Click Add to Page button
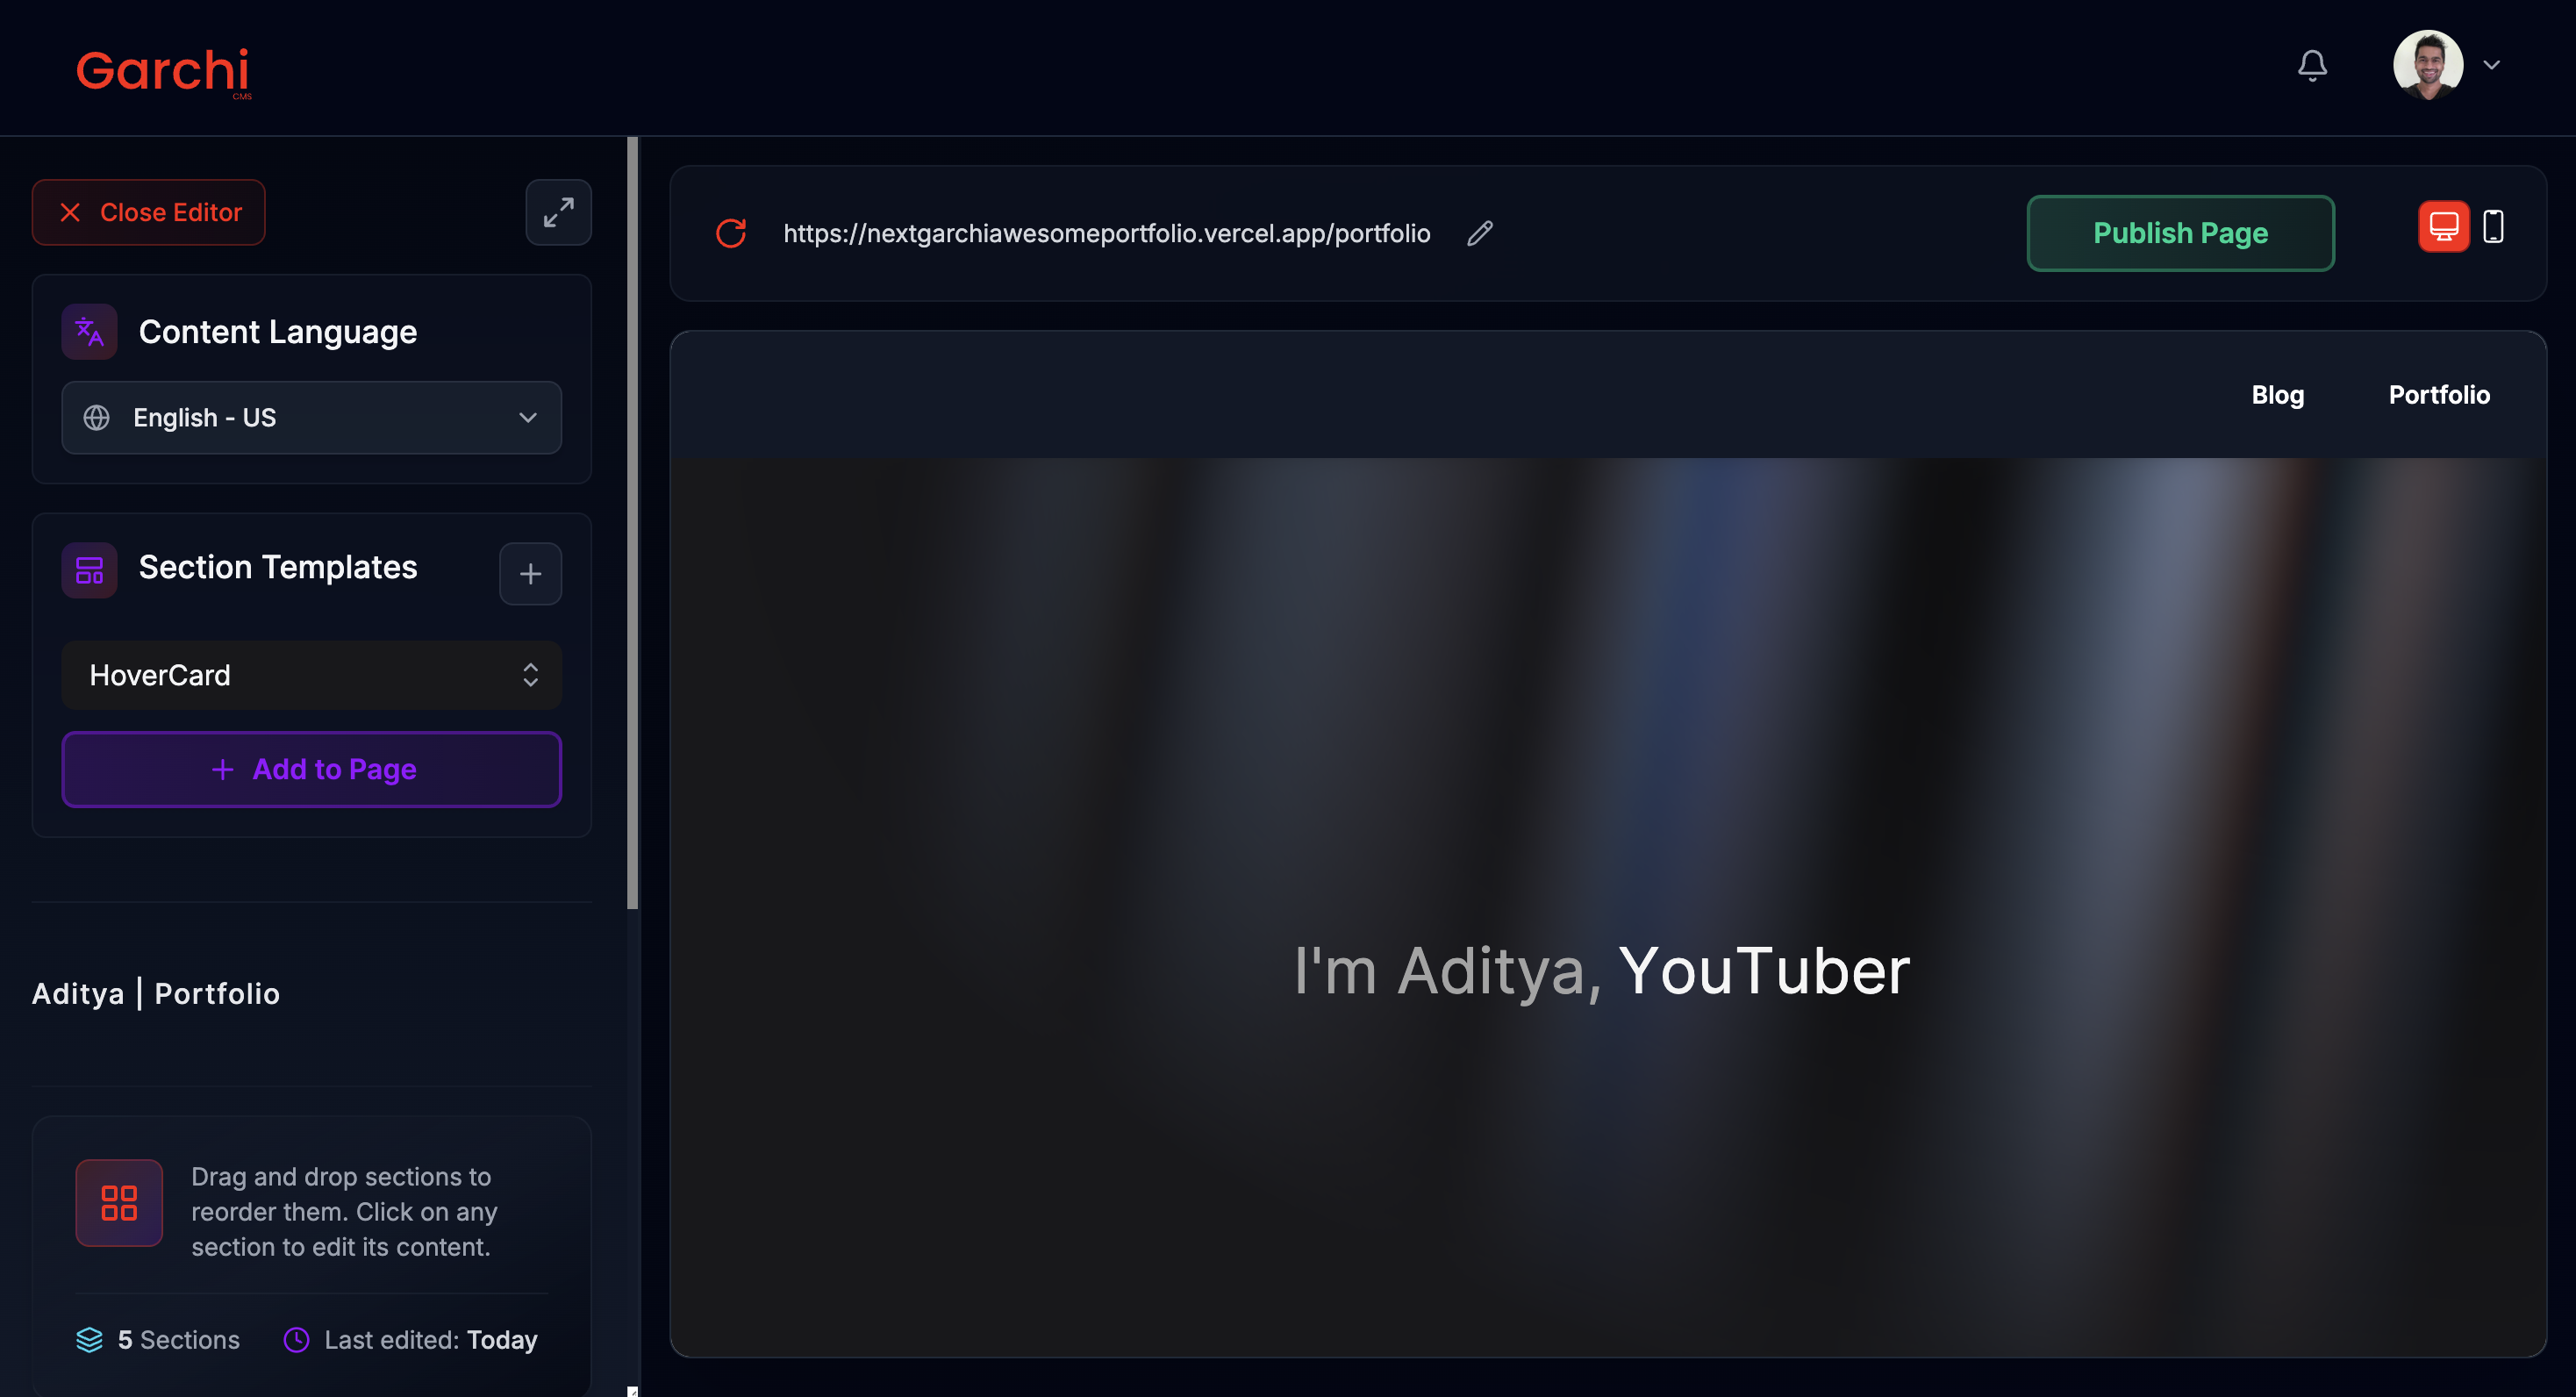2576x1397 pixels. point(311,769)
